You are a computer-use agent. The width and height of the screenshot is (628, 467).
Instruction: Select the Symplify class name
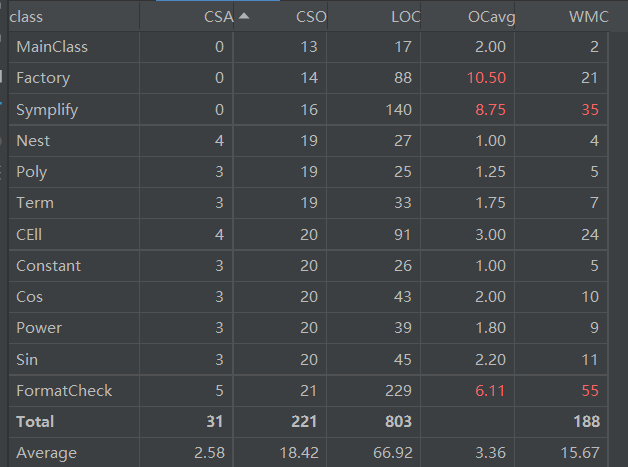click(x=47, y=109)
